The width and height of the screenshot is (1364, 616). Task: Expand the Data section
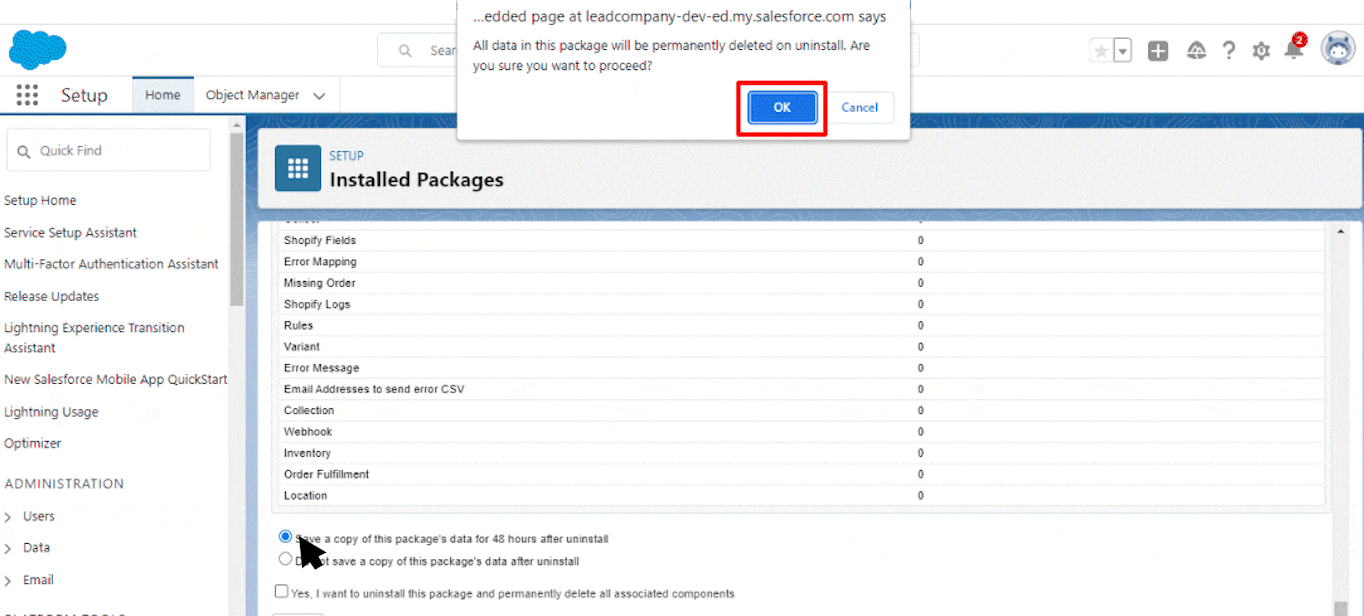(8, 548)
